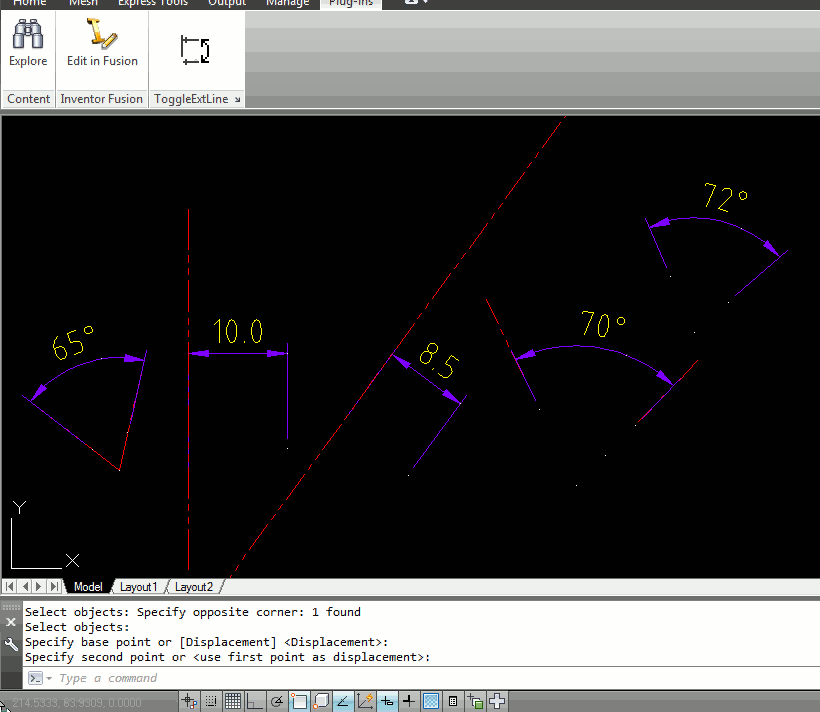
Task: Select the 70° angular dimension text
Action: (x=603, y=324)
